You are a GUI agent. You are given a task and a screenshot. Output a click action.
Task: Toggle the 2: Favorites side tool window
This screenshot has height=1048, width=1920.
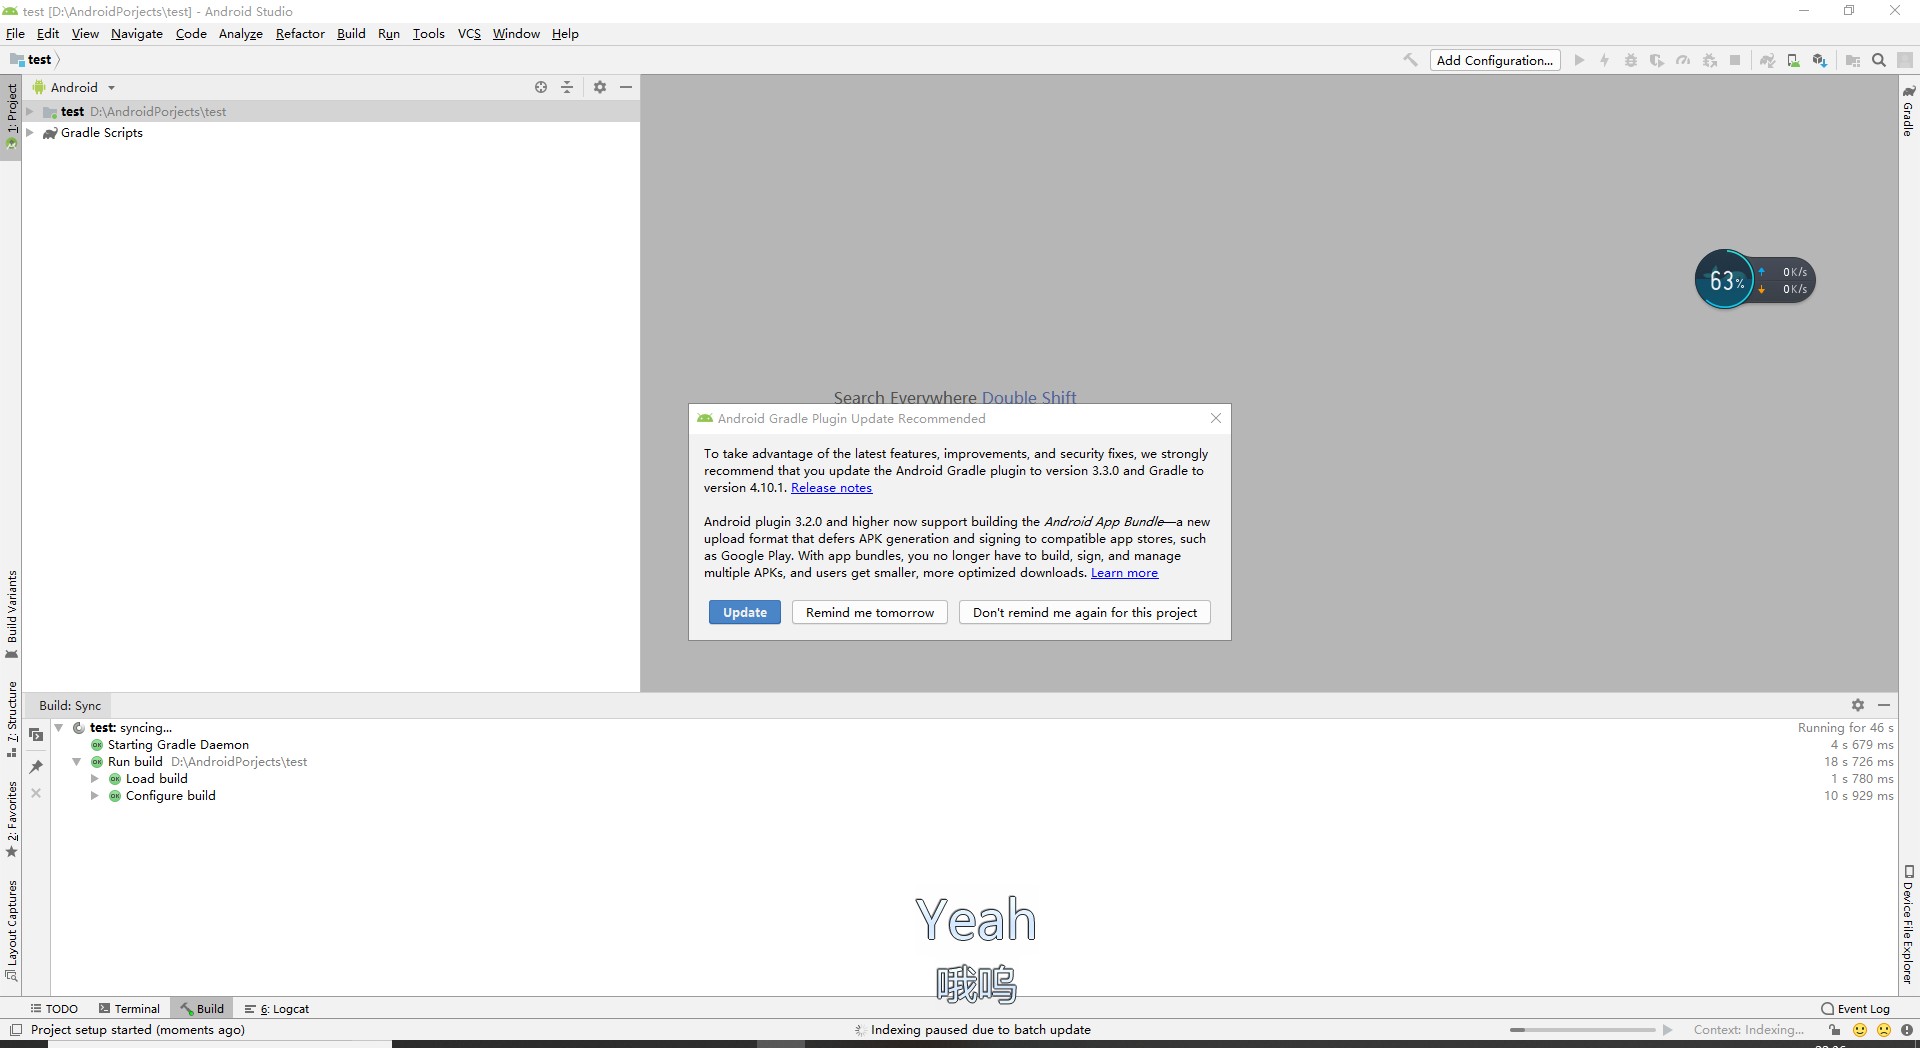point(11,819)
